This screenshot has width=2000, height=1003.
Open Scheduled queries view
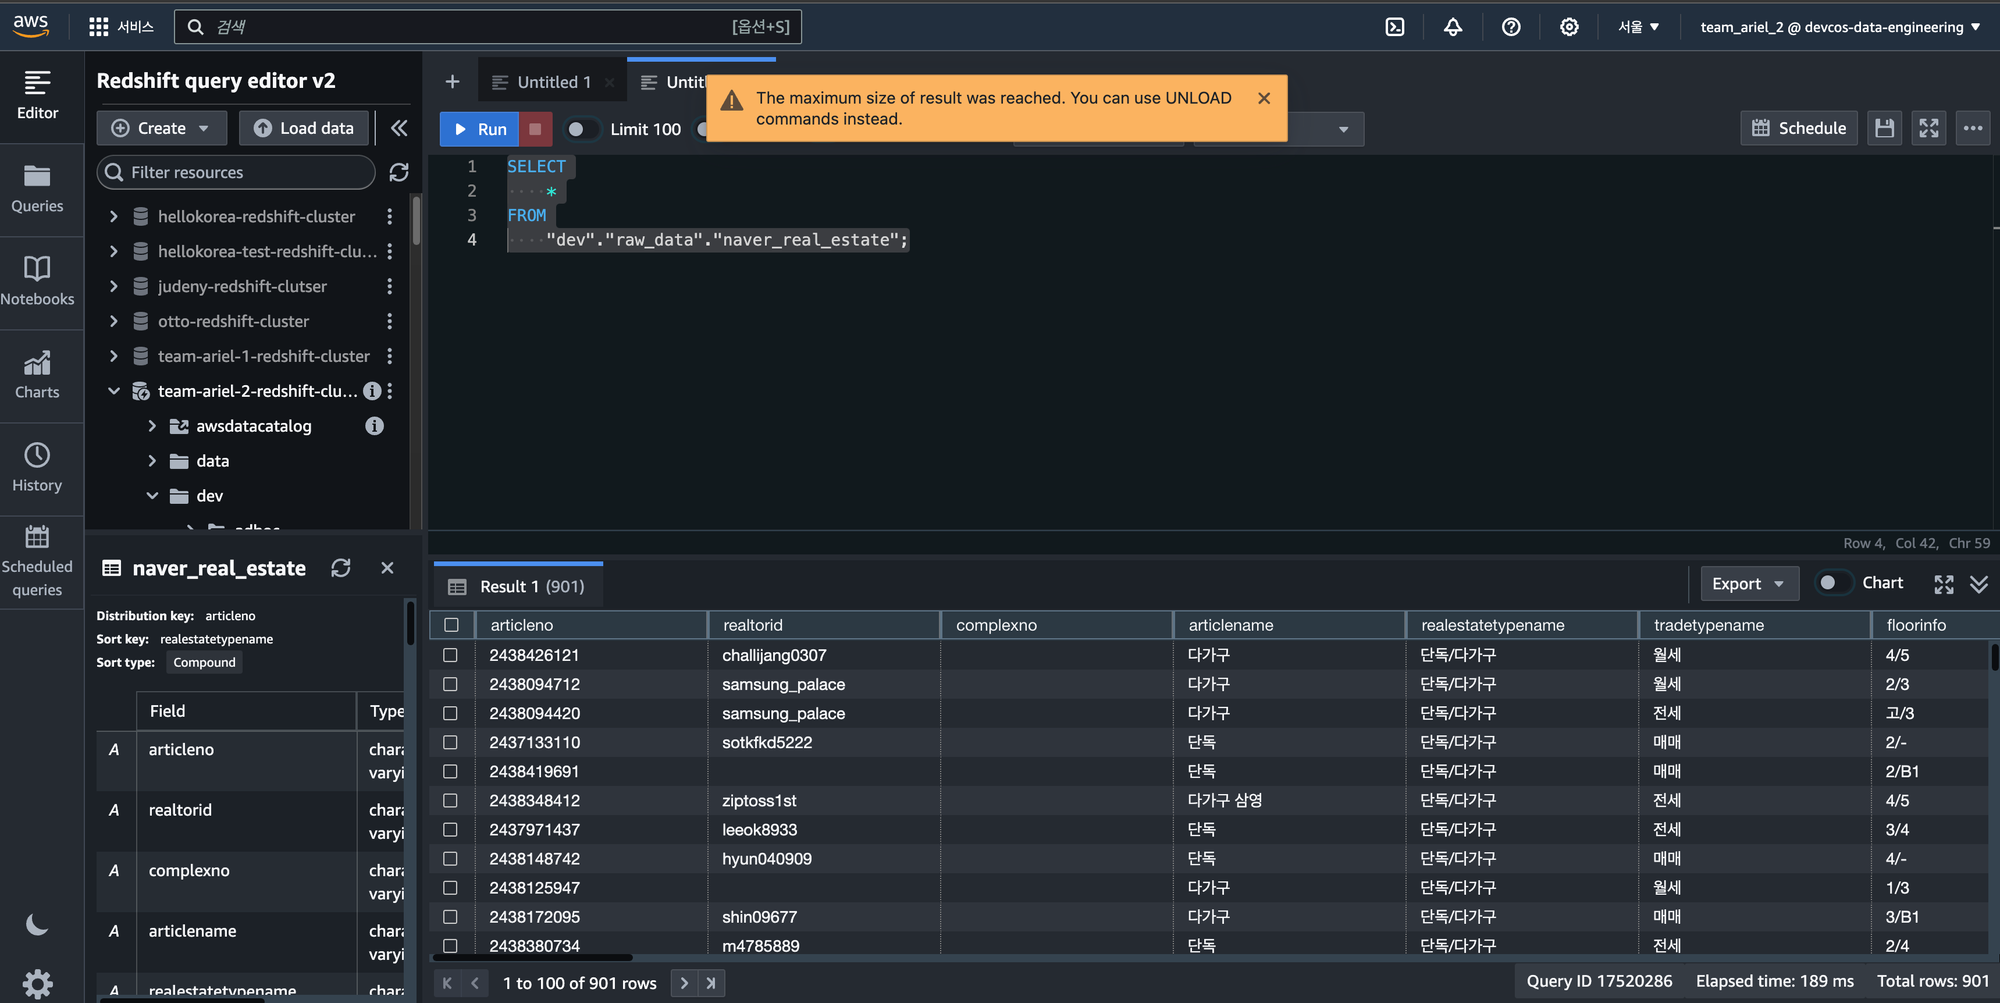[37, 562]
